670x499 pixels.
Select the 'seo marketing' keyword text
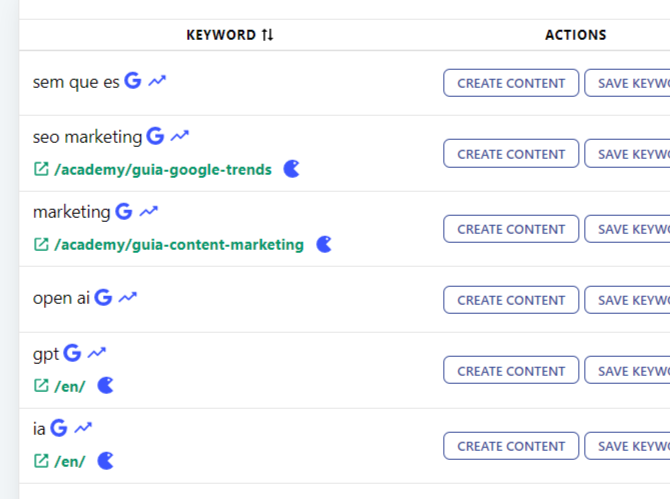pyautogui.click(x=87, y=137)
